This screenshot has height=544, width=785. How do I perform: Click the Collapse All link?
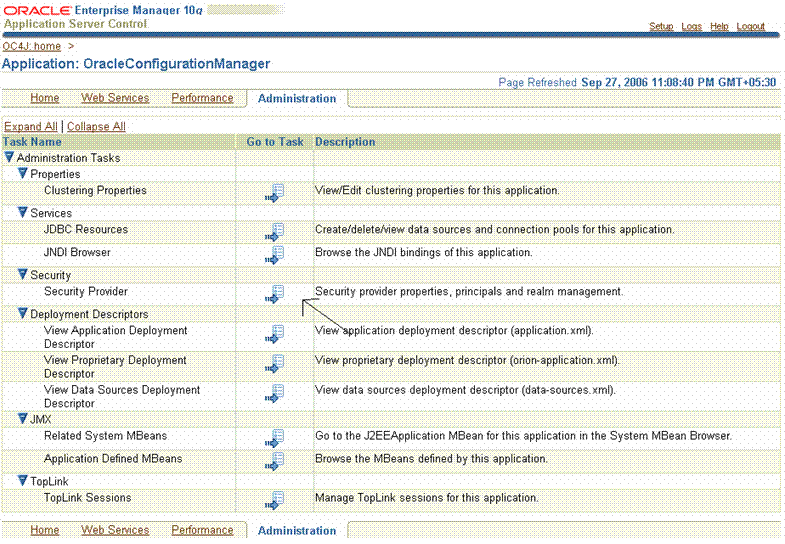[x=96, y=127]
